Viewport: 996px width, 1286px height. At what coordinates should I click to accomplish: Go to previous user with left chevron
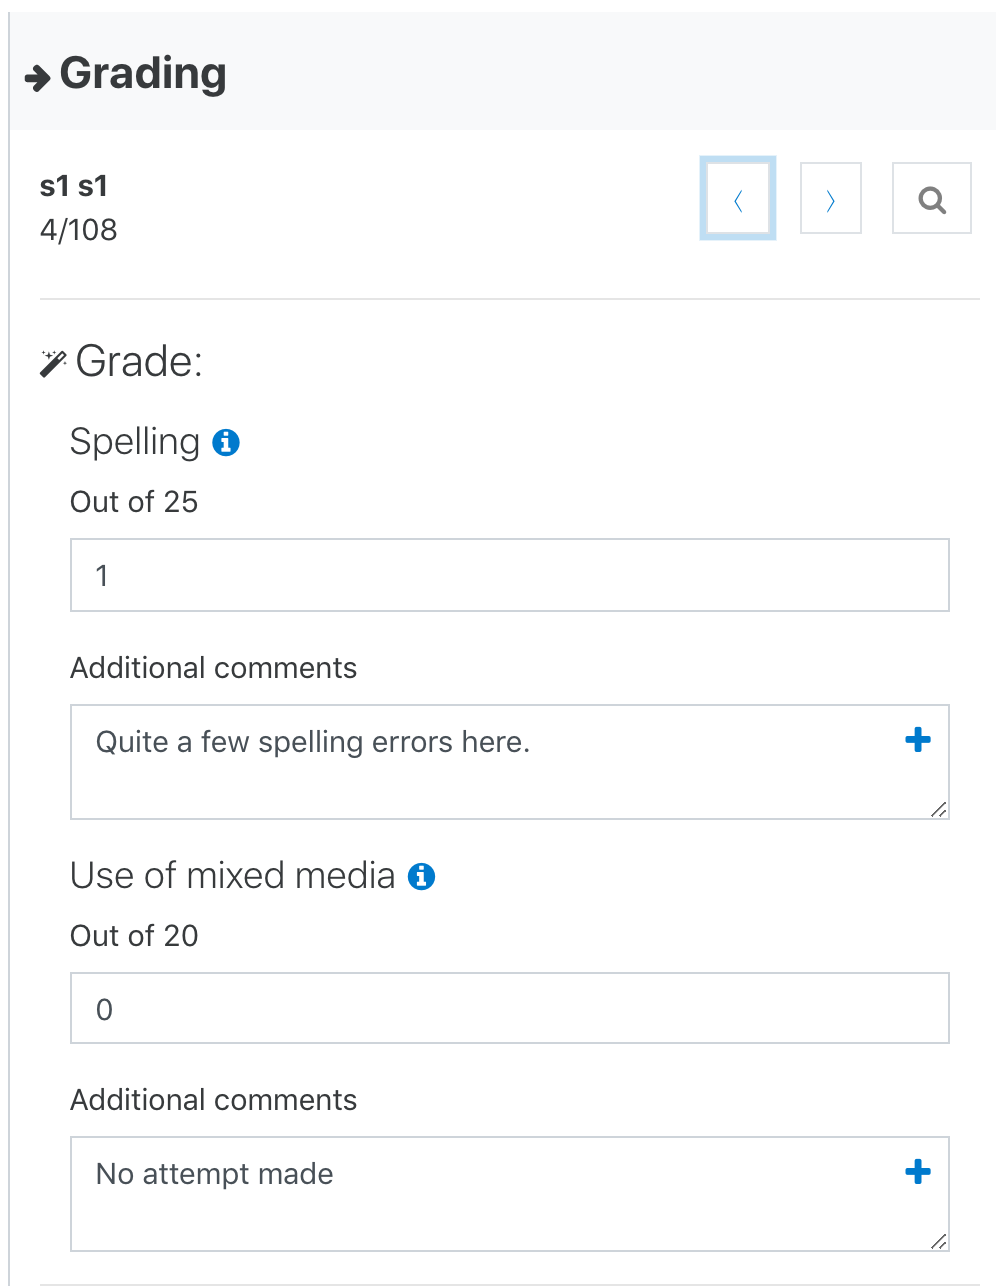click(738, 199)
